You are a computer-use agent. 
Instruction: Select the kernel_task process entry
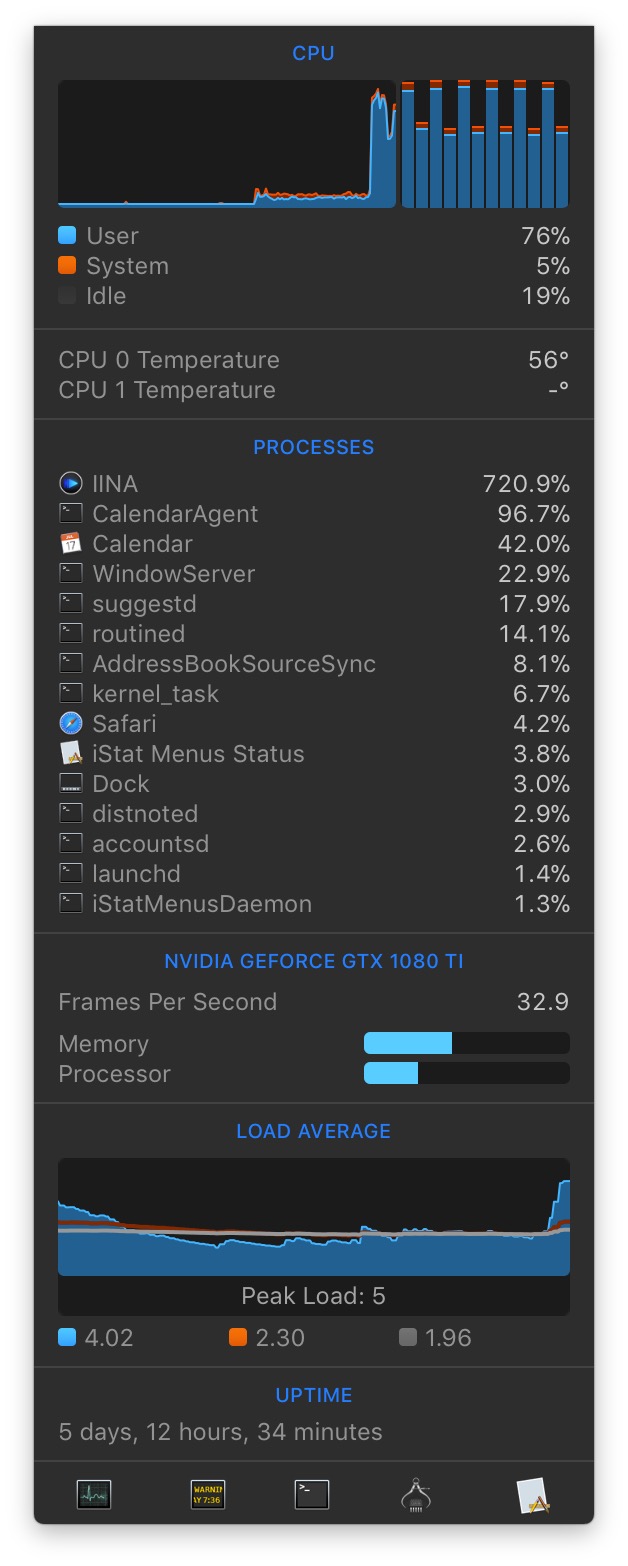click(314, 694)
